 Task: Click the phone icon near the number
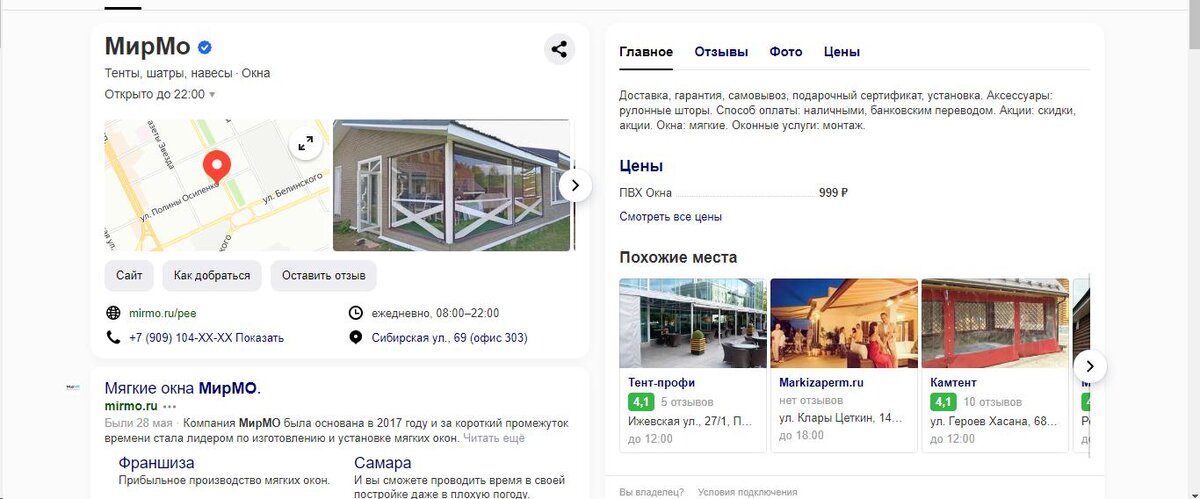pos(112,337)
